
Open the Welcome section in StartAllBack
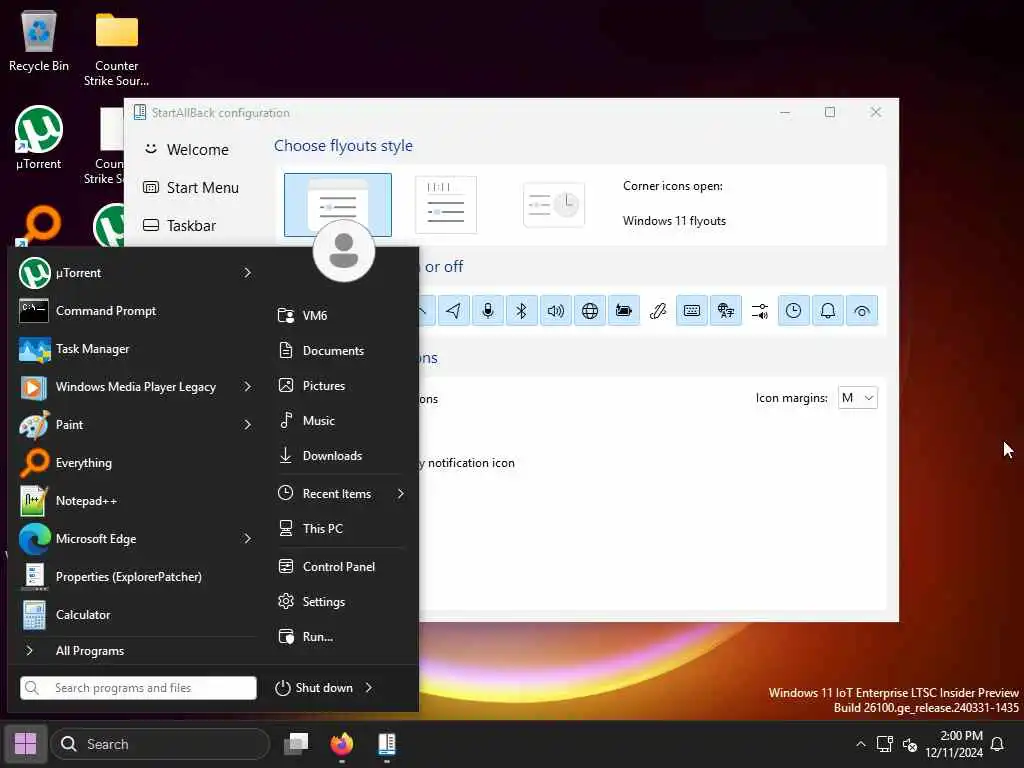pos(187,150)
